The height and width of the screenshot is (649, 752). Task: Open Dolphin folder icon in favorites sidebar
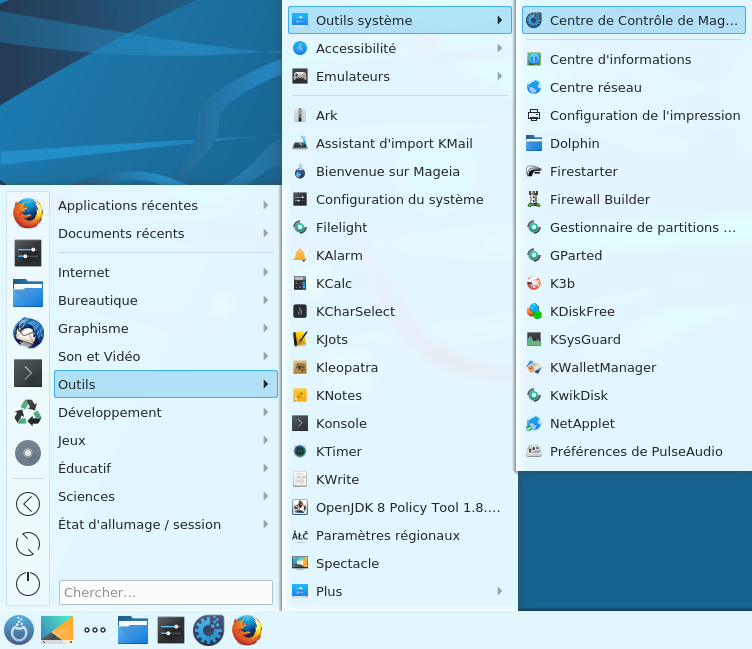click(x=28, y=293)
